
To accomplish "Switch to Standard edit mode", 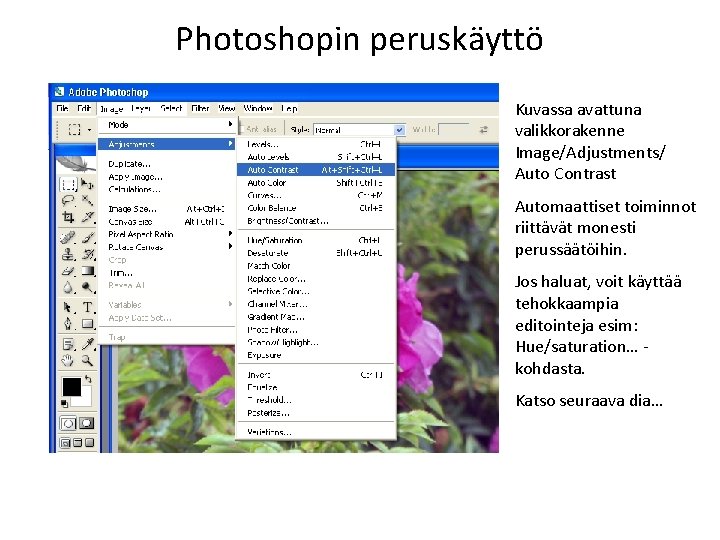I will pyautogui.click(x=68, y=423).
